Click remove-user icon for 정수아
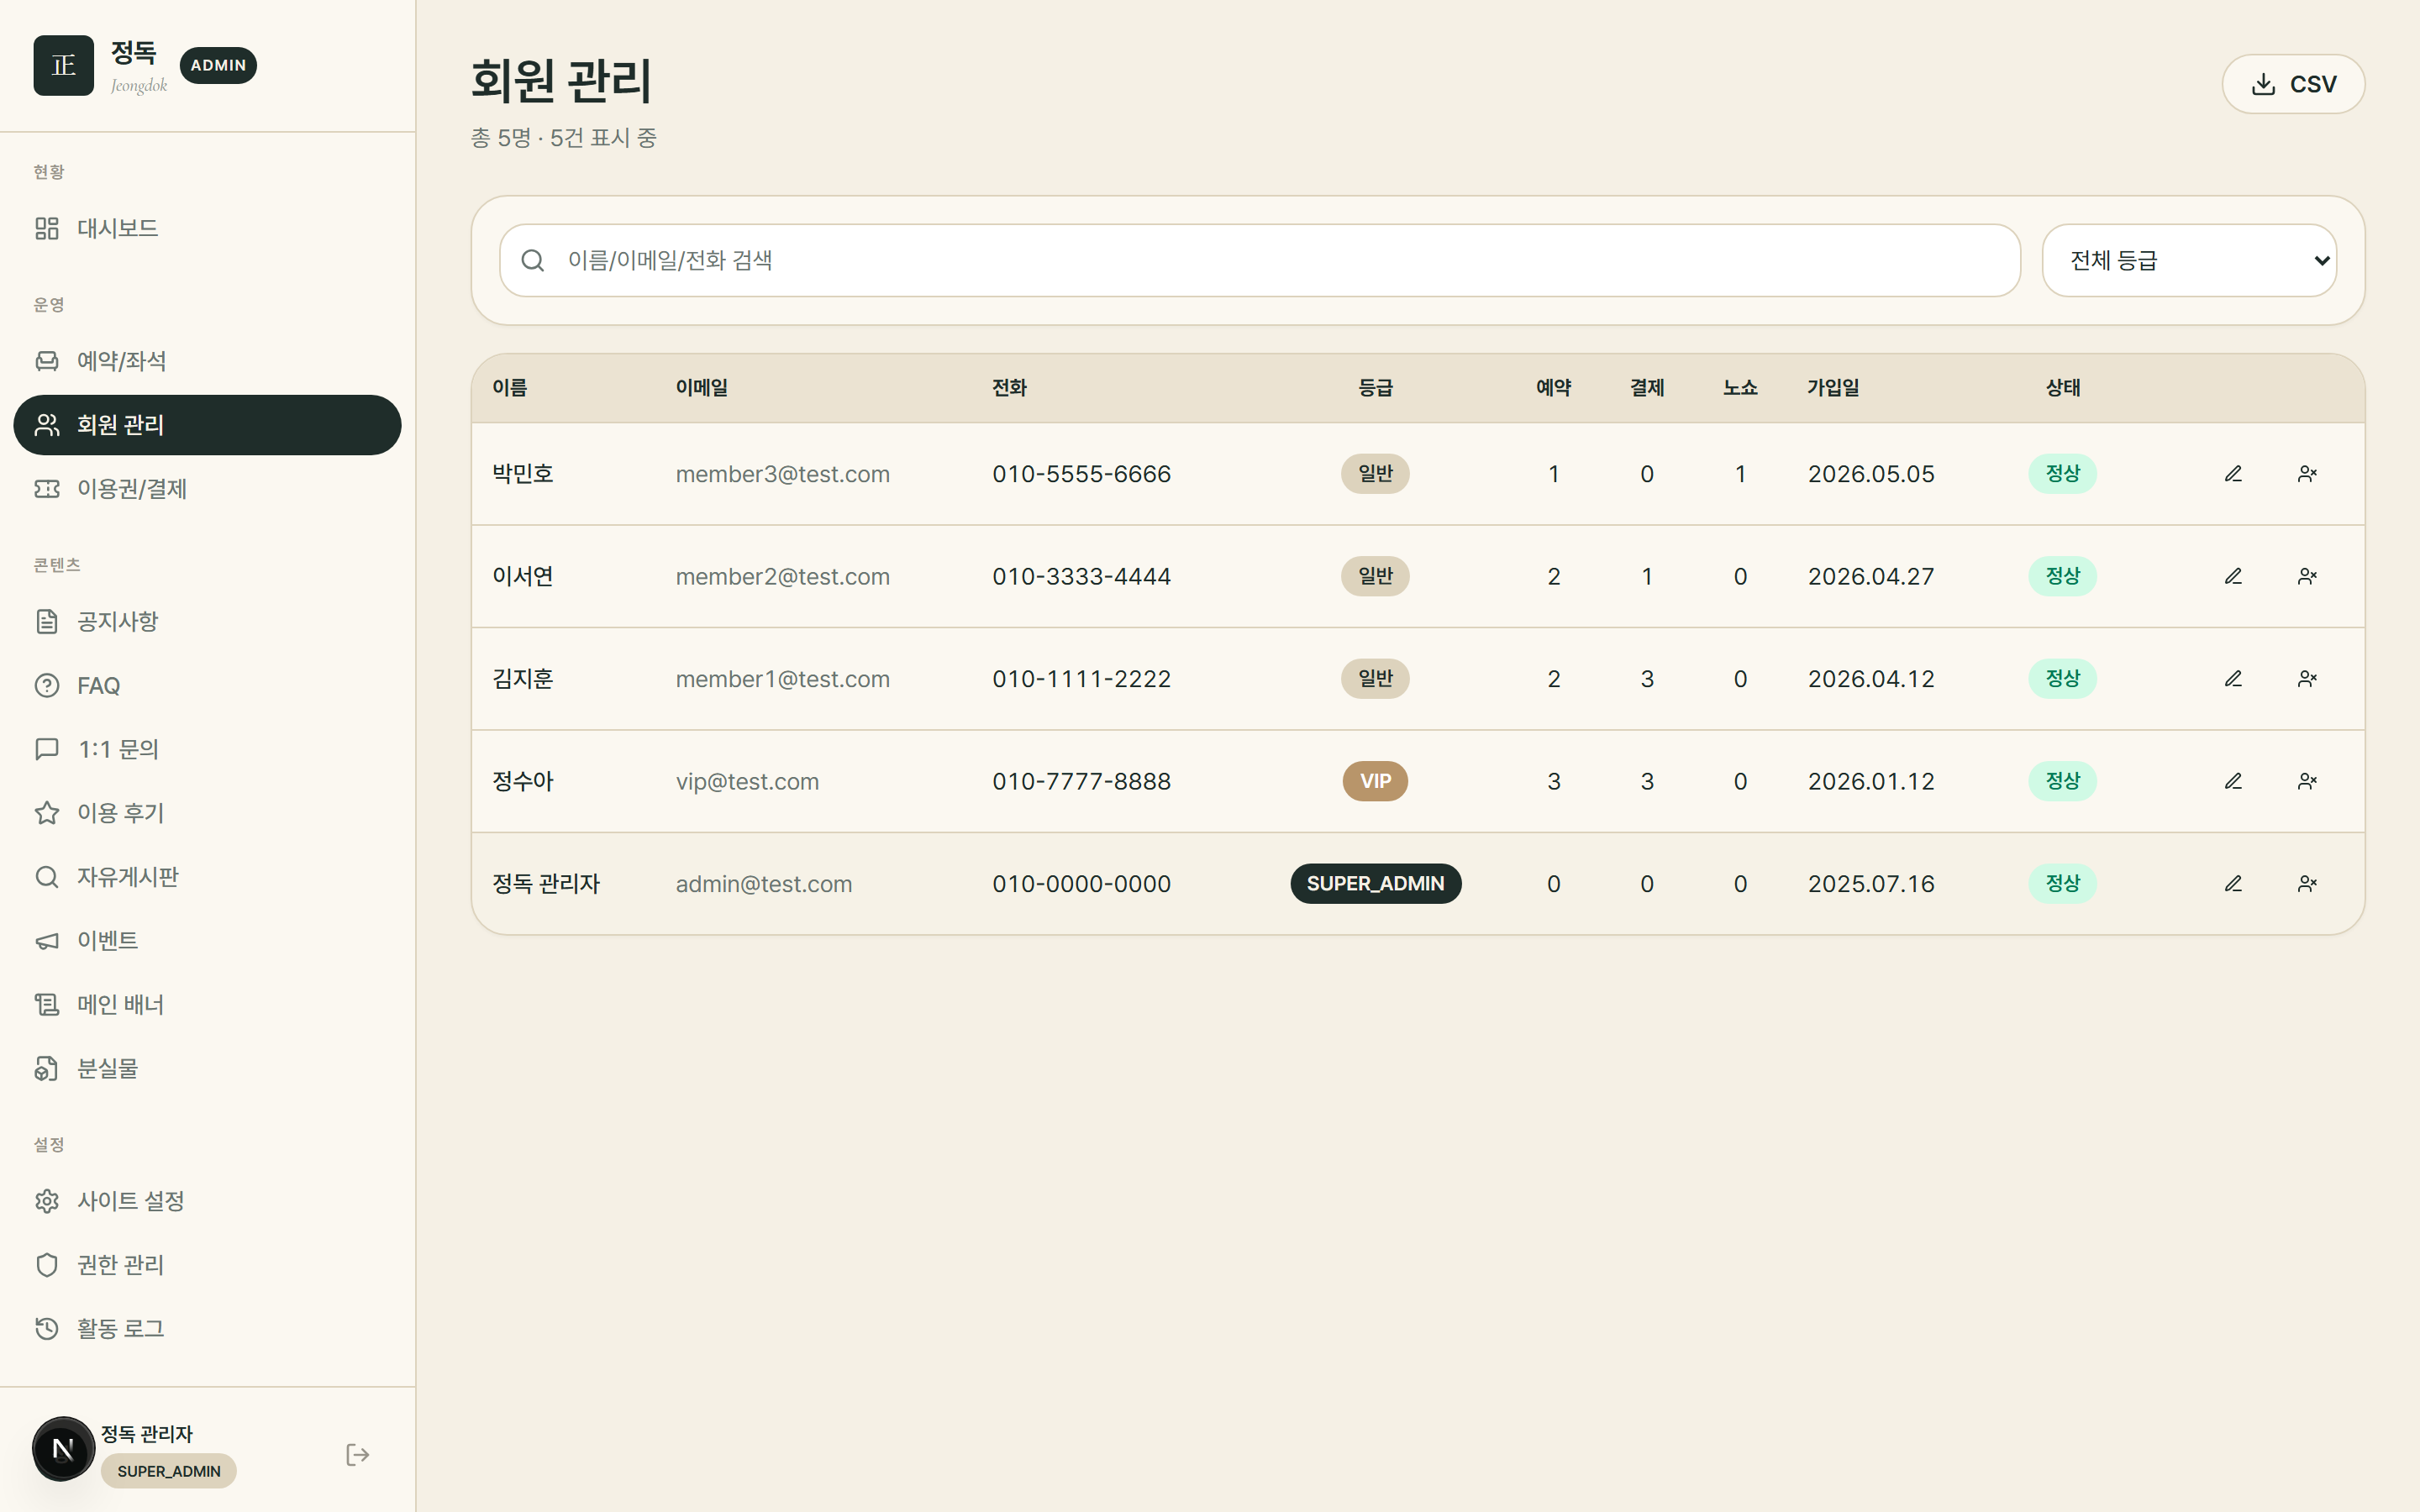The image size is (2420, 1512). (2307, 782)
